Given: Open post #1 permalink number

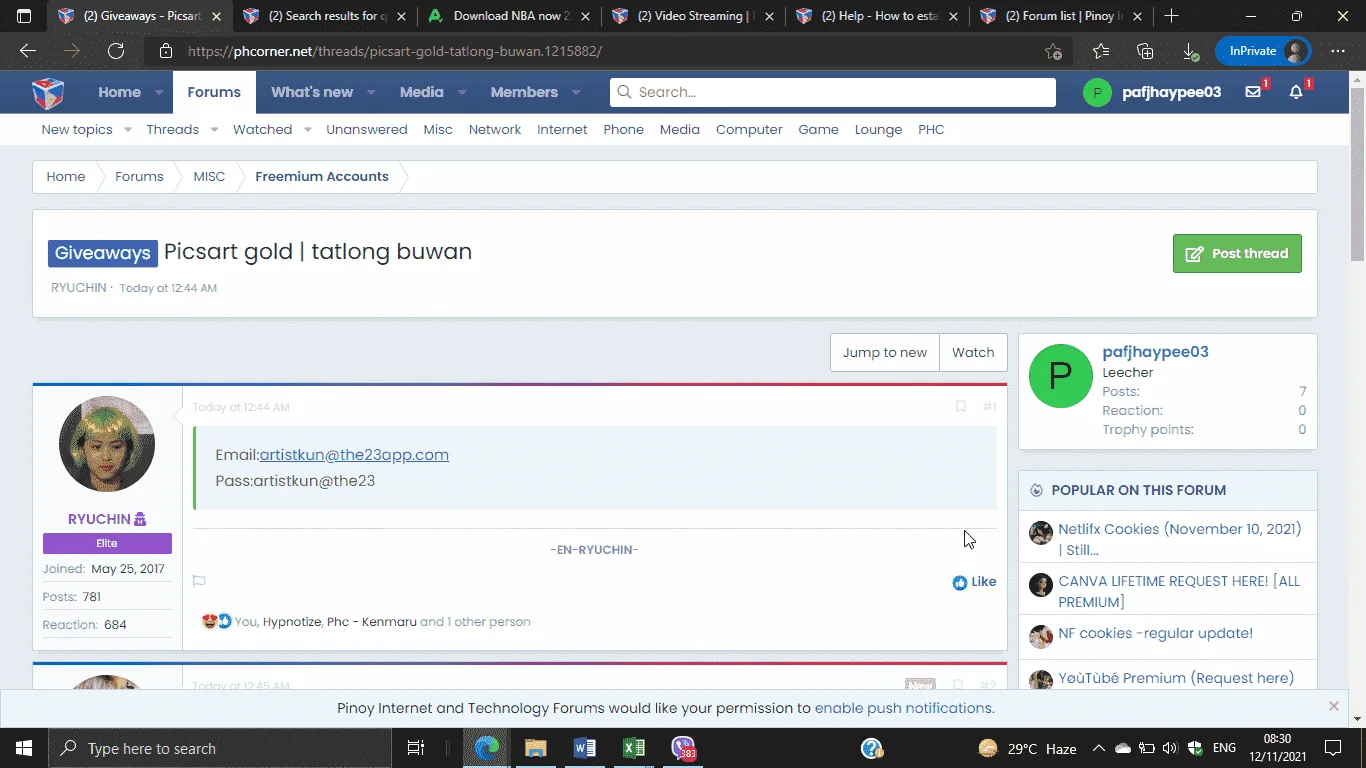Looking at the screenshot, I should [x=989, y=407].
